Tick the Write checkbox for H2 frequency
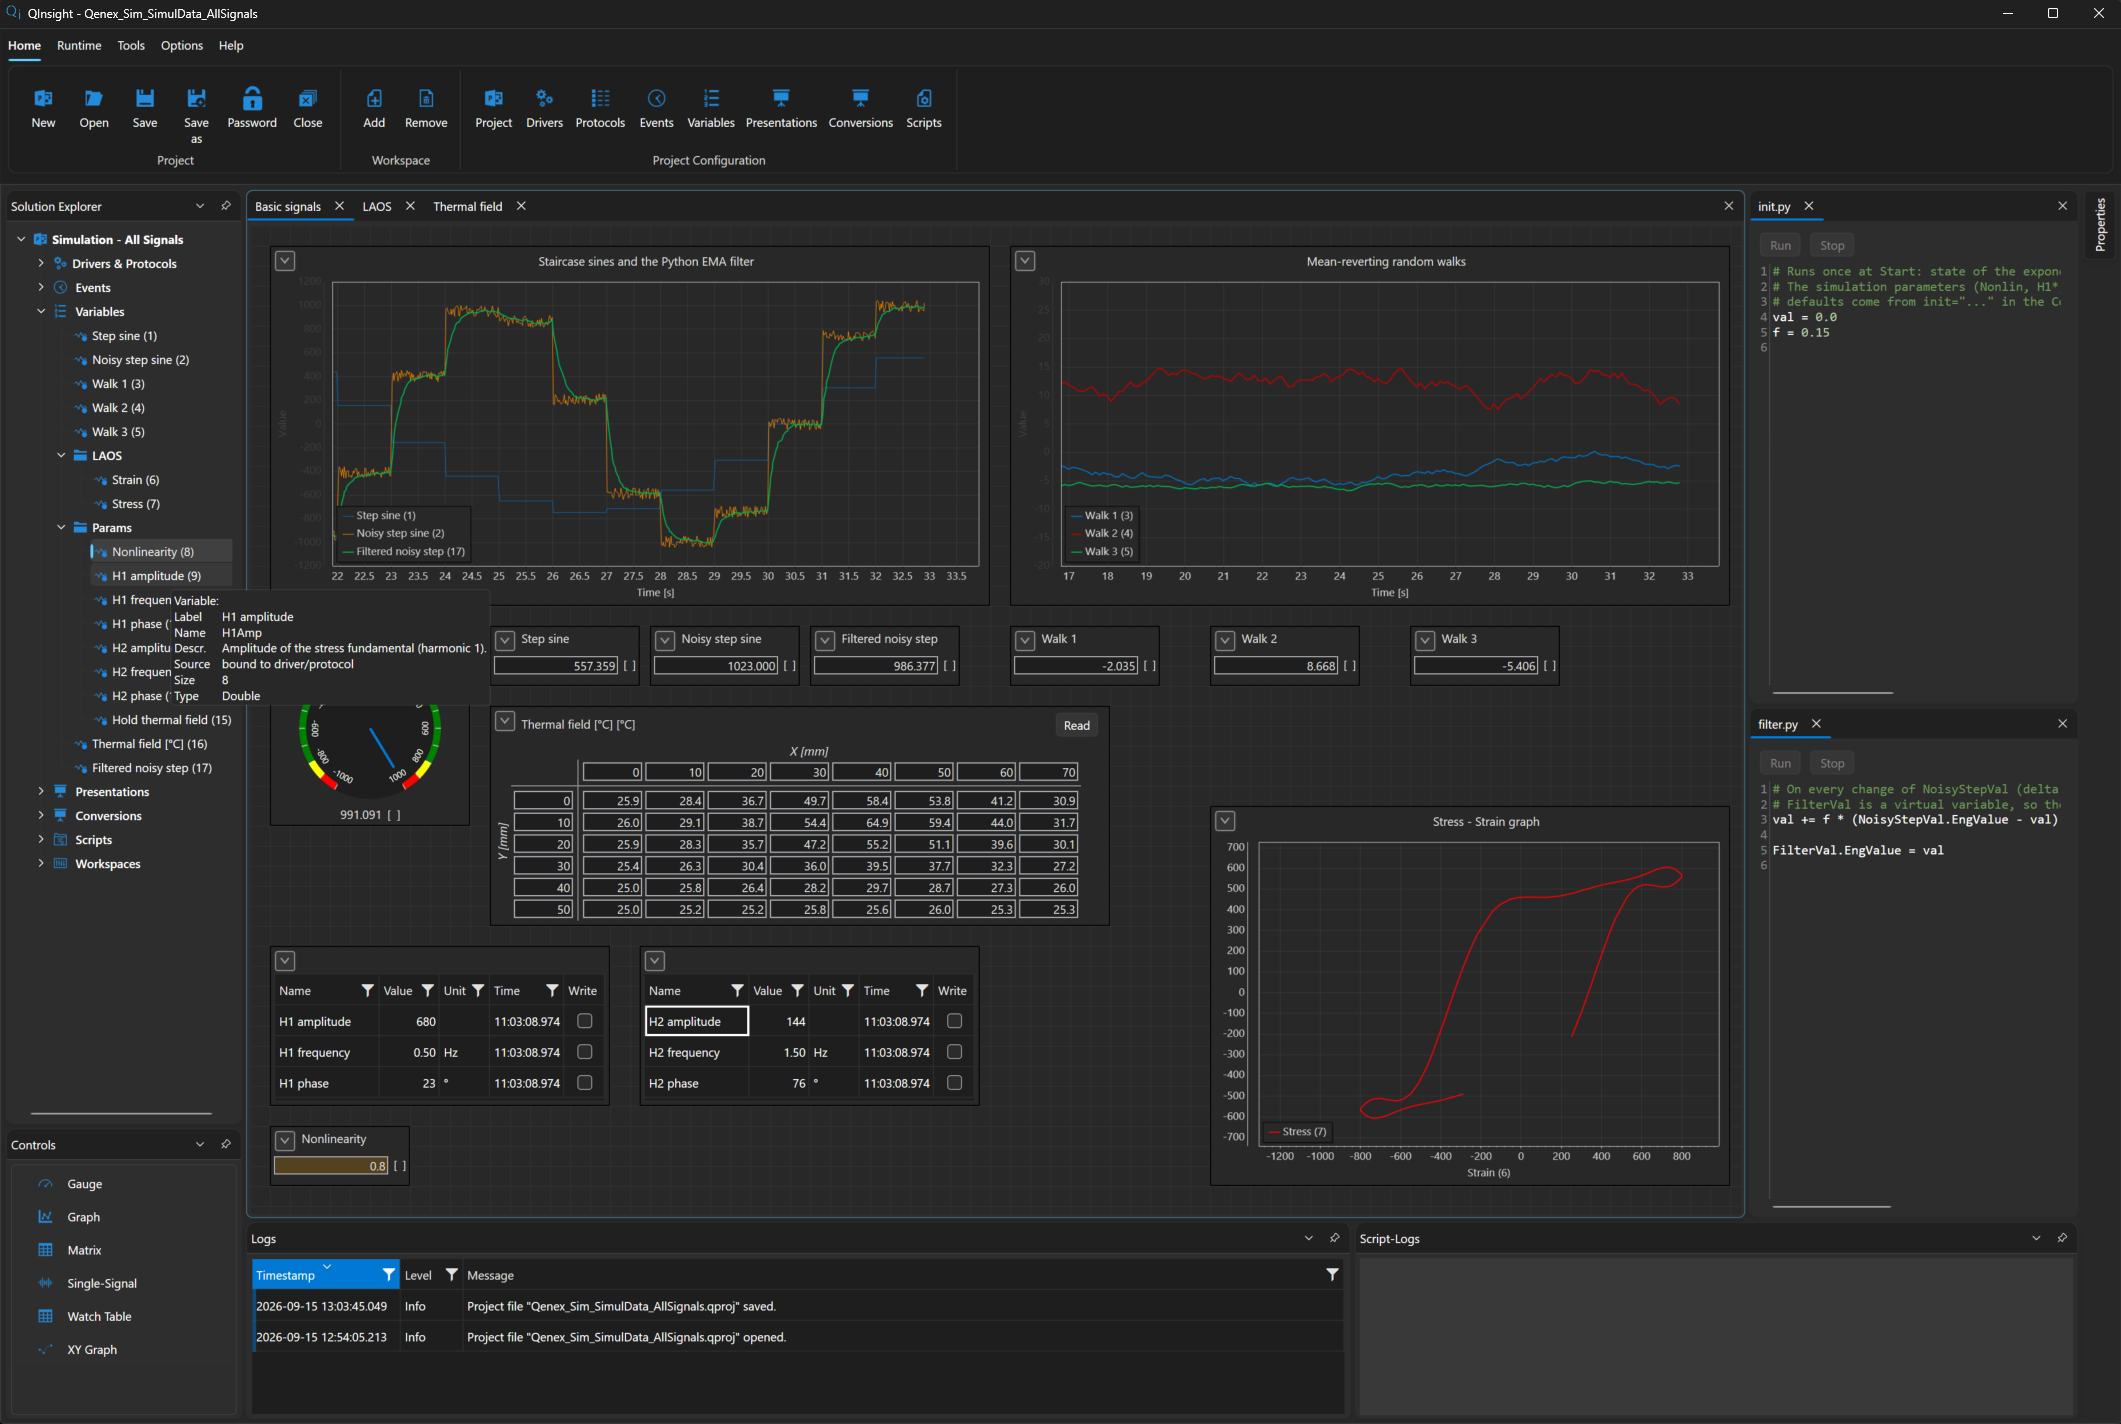 [x=955, y=1052]
